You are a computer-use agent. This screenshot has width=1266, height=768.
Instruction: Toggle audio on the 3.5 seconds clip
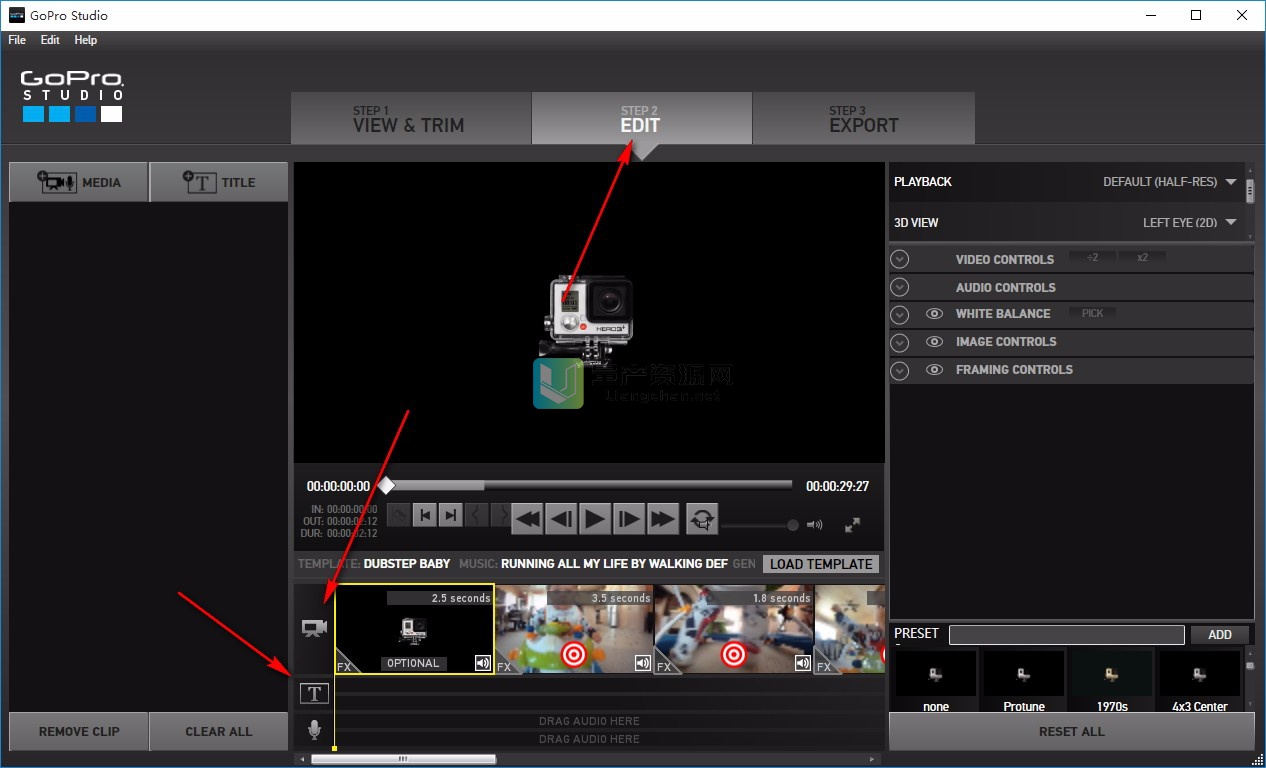click(643, 663)
